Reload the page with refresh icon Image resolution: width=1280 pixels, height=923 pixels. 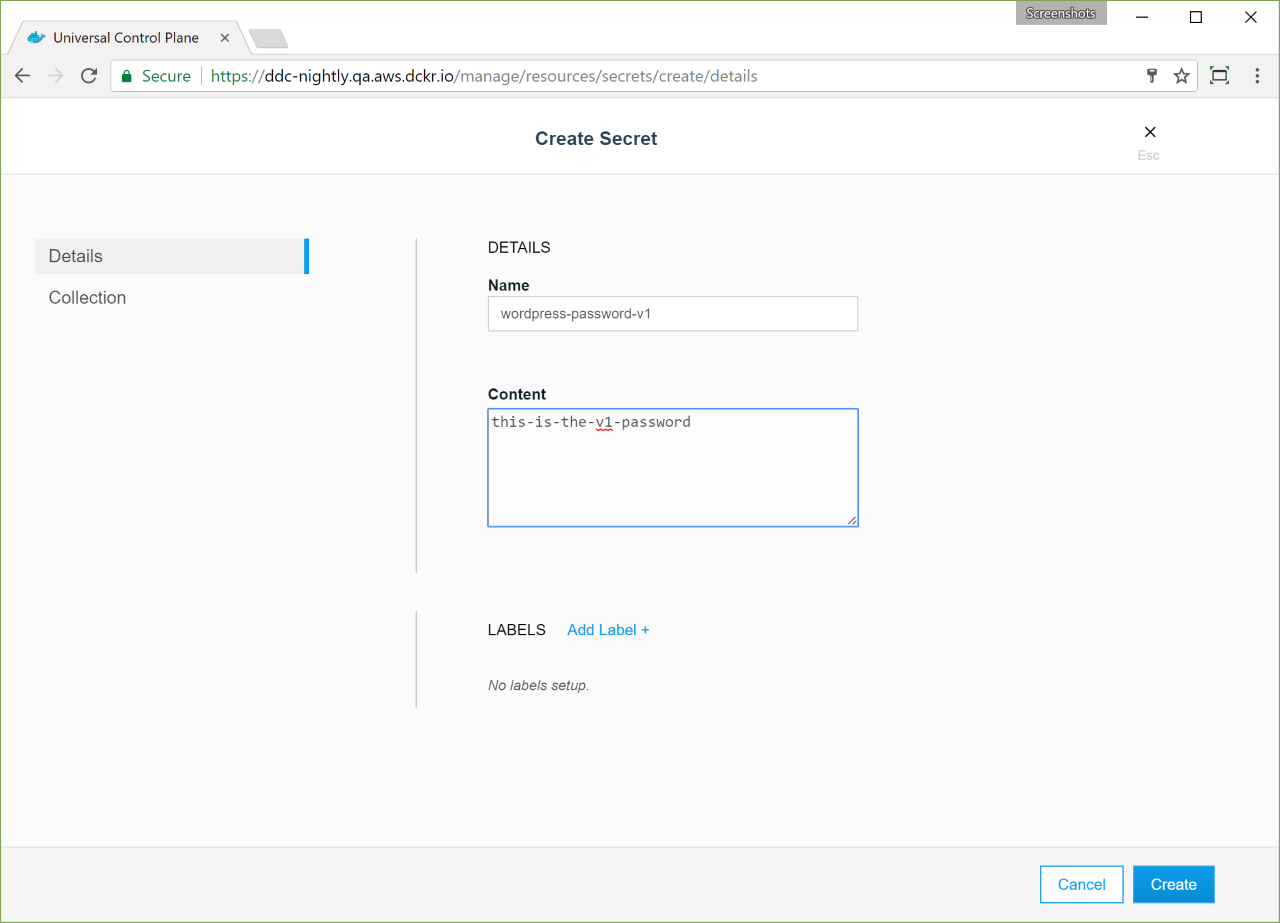click(x=89, y=76)
